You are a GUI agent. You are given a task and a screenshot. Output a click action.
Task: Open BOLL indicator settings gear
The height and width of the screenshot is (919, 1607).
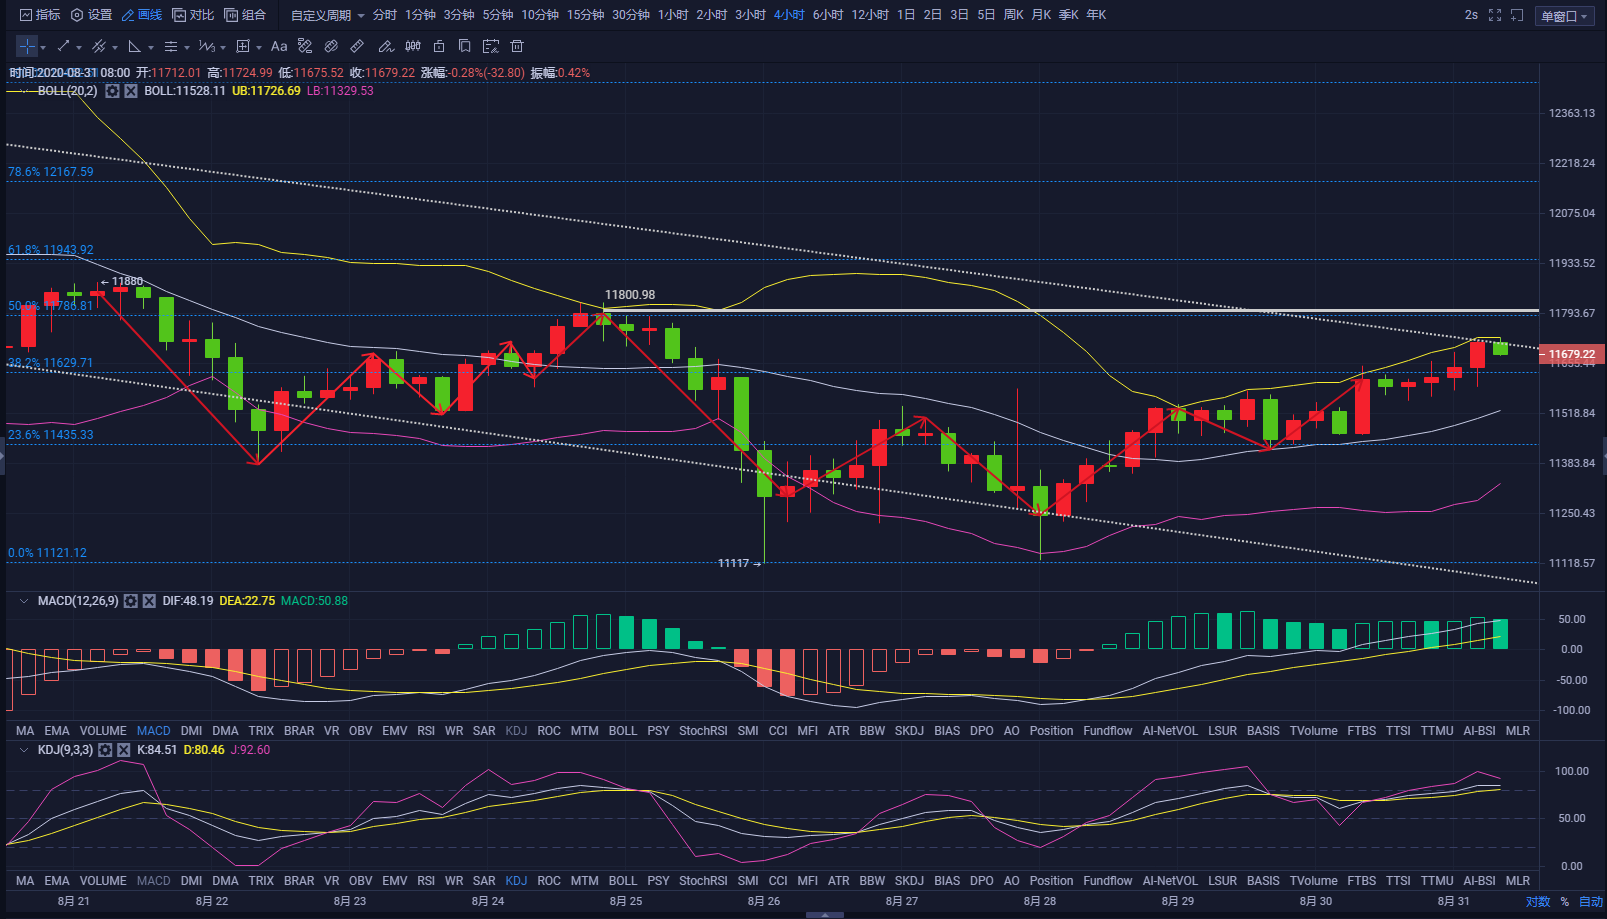tap(113, 91)
